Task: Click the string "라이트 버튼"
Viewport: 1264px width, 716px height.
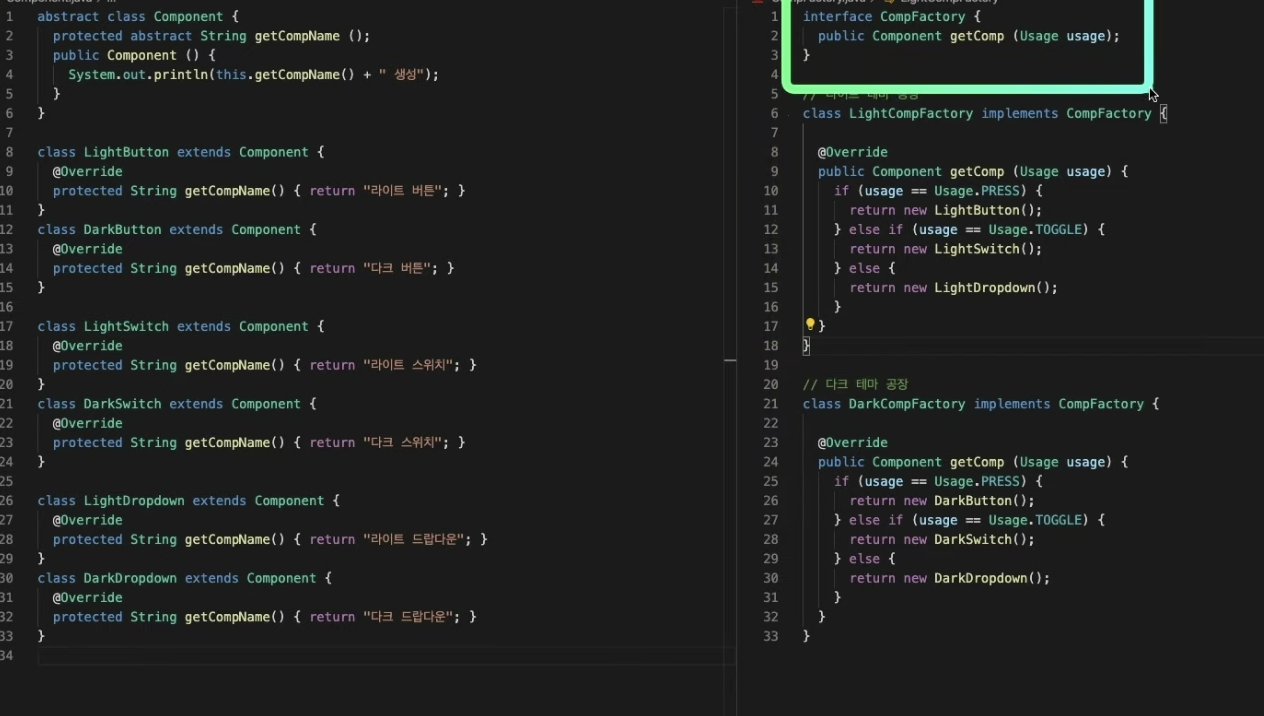Action: (x=403, y=191)
